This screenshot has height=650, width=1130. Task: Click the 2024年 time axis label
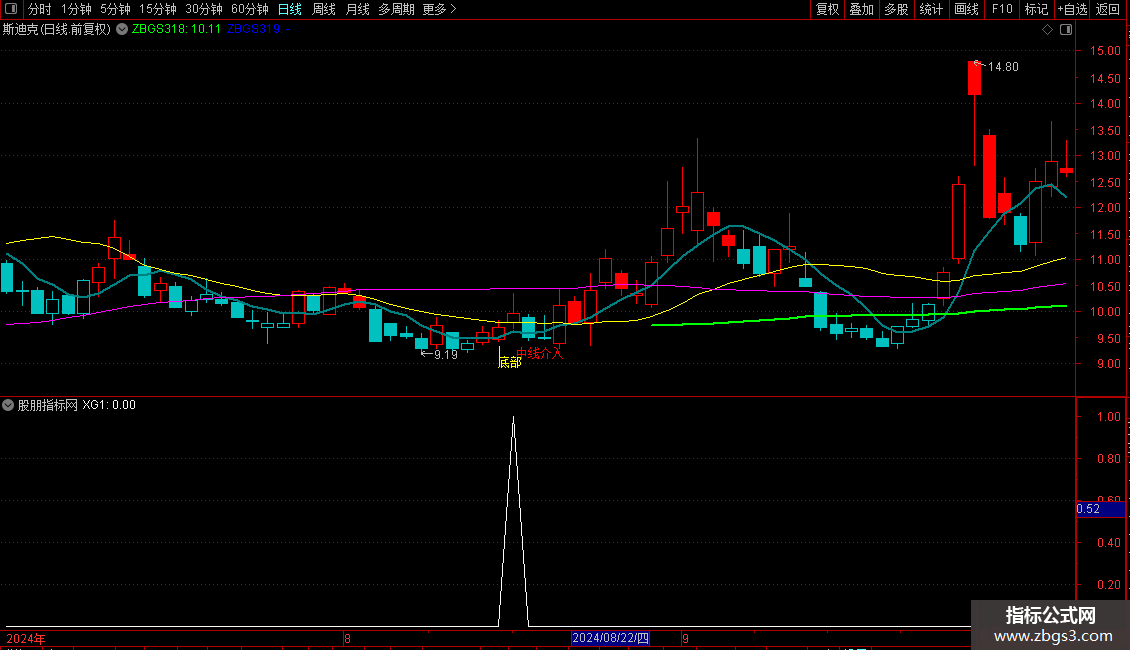tap(26, 638)
